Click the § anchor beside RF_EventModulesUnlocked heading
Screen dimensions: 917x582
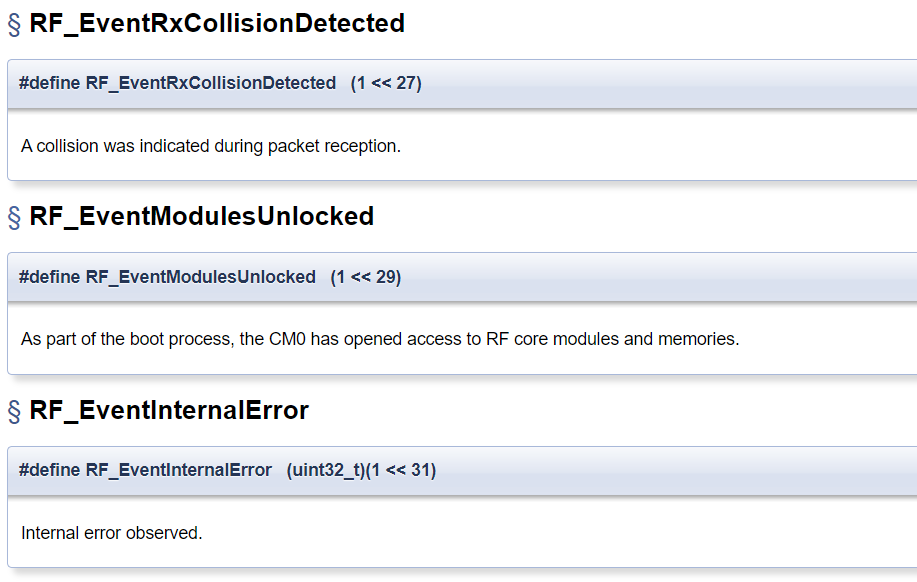pos(14,218)
